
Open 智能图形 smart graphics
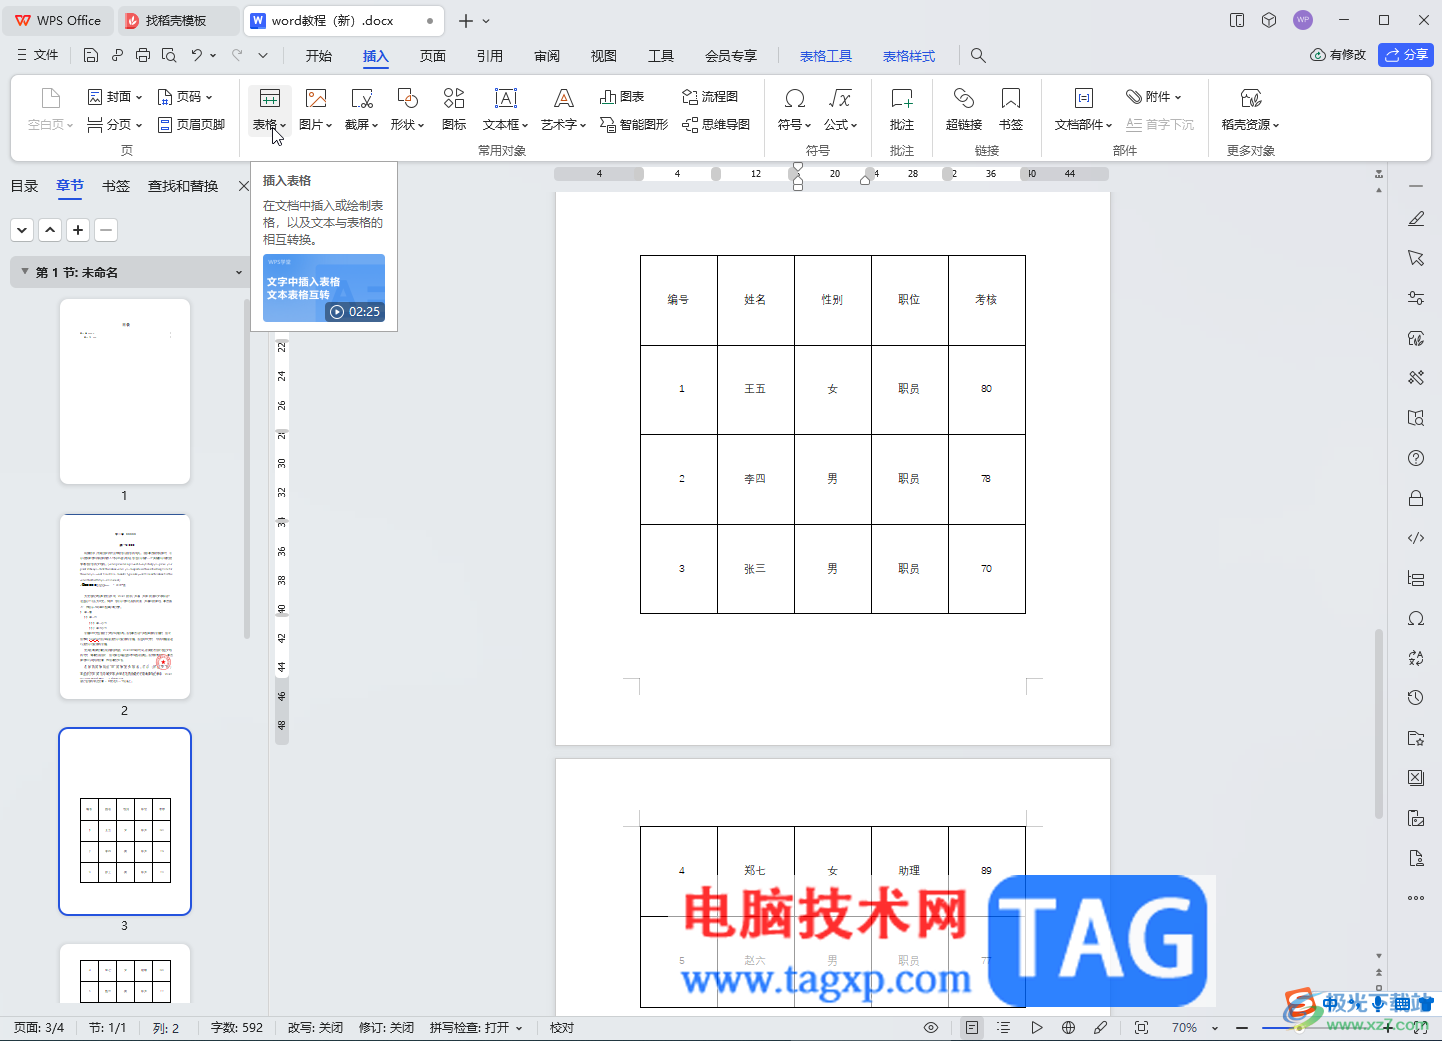click(634, 125)
